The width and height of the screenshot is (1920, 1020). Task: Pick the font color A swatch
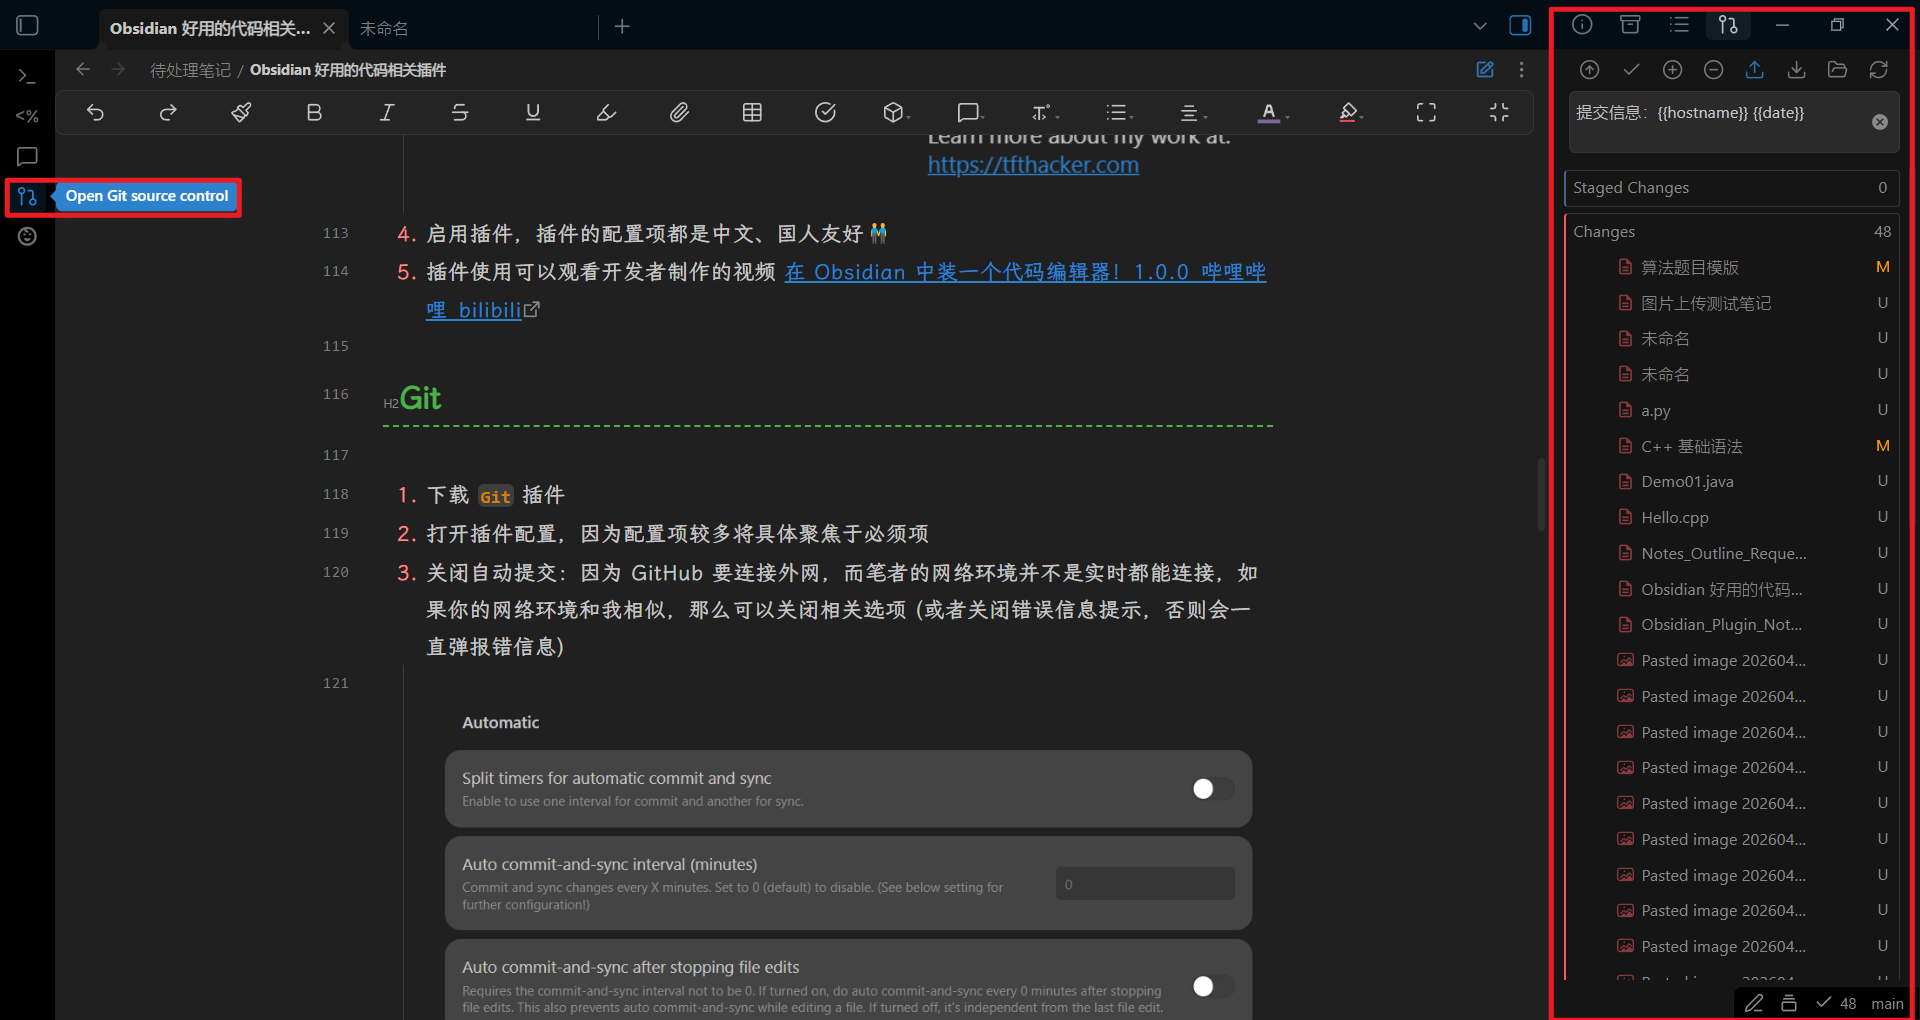1268,113
